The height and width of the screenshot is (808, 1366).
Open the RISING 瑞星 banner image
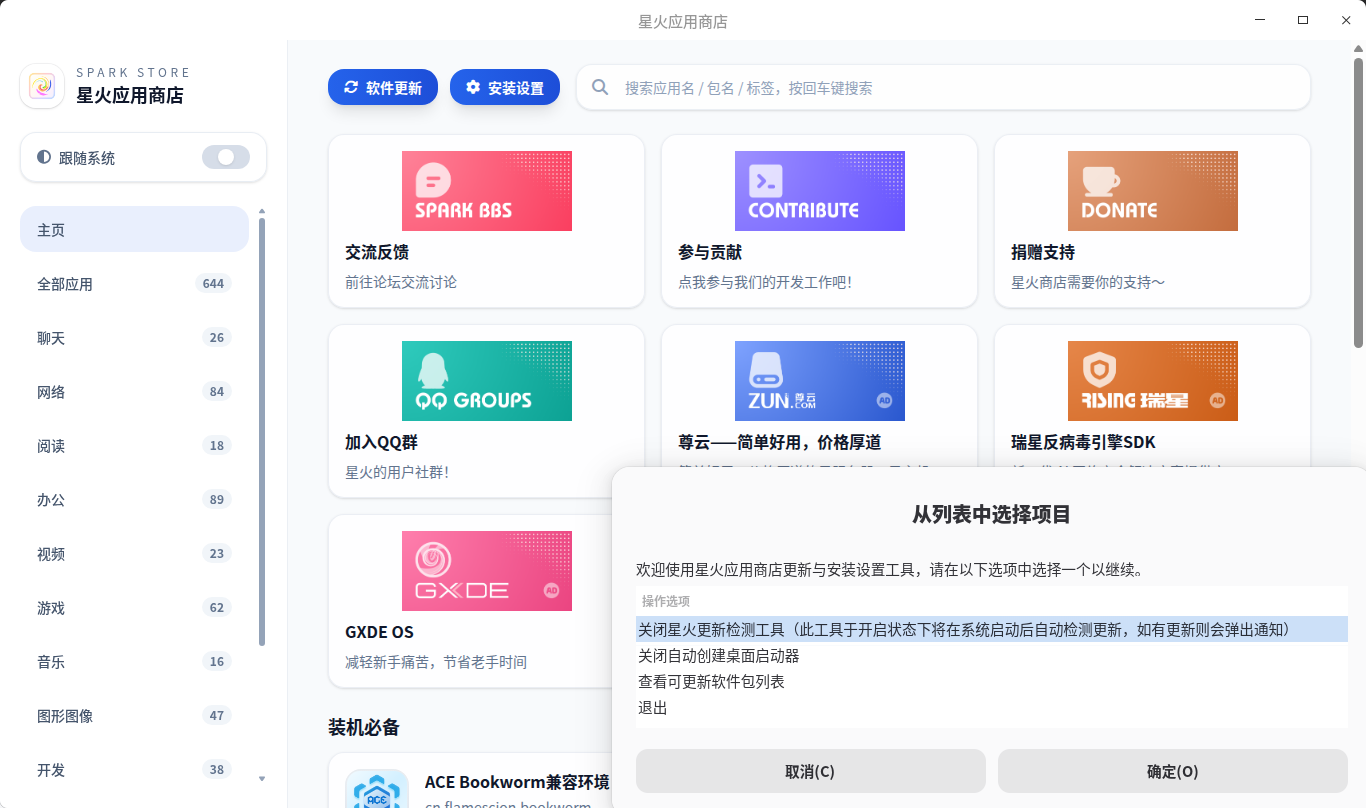coord(1153,381)
